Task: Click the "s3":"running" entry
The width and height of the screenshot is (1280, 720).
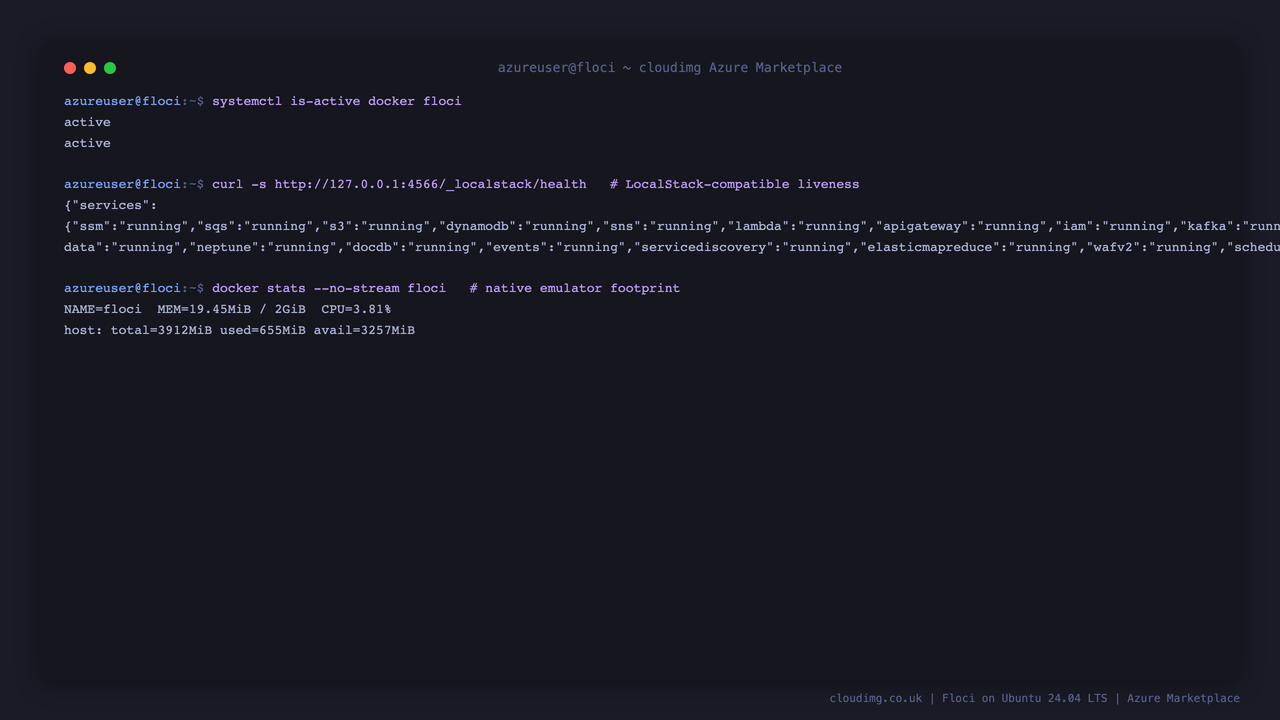Action: coord(376,226)
